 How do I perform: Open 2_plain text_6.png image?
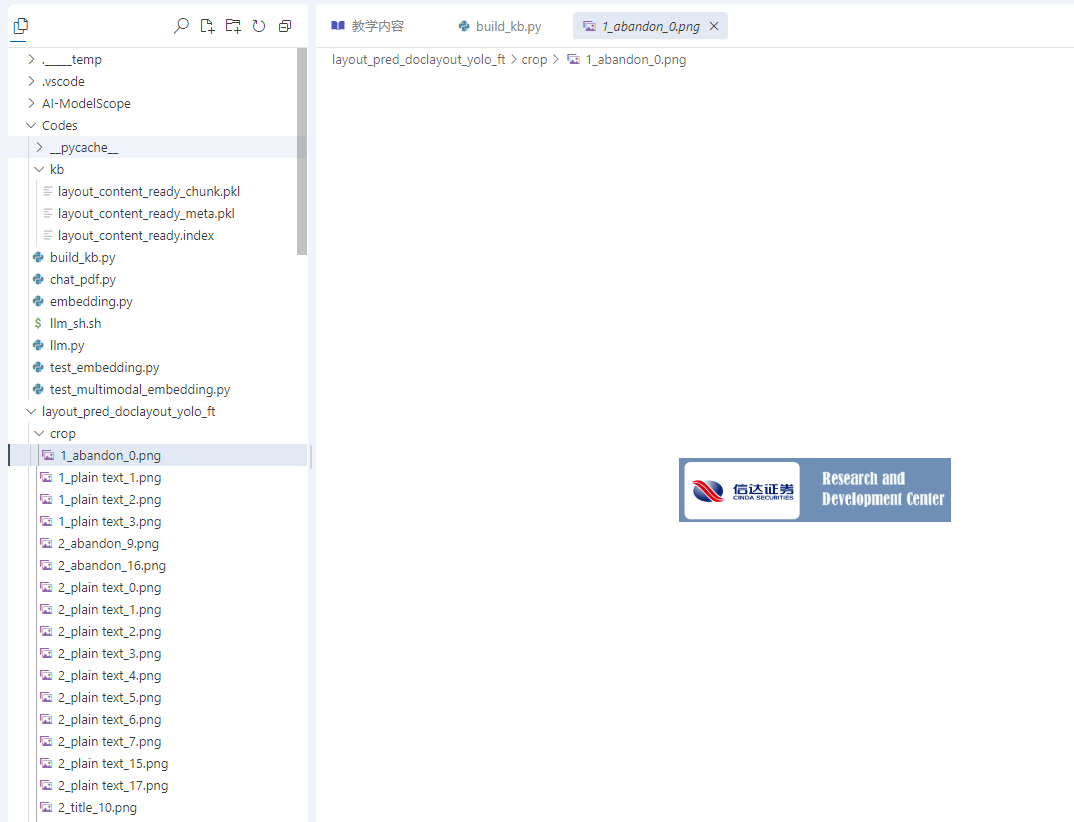pyautogui.click(x=158, y=720)
